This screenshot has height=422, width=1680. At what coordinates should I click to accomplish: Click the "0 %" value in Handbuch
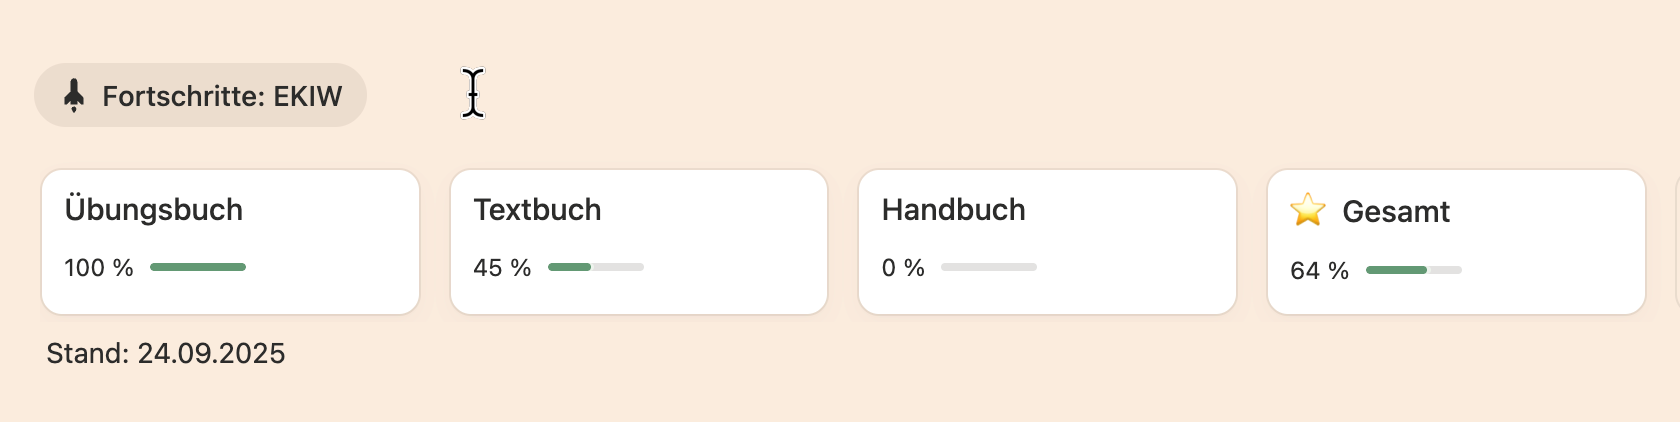pyautogui.click(x=903, y=268)
